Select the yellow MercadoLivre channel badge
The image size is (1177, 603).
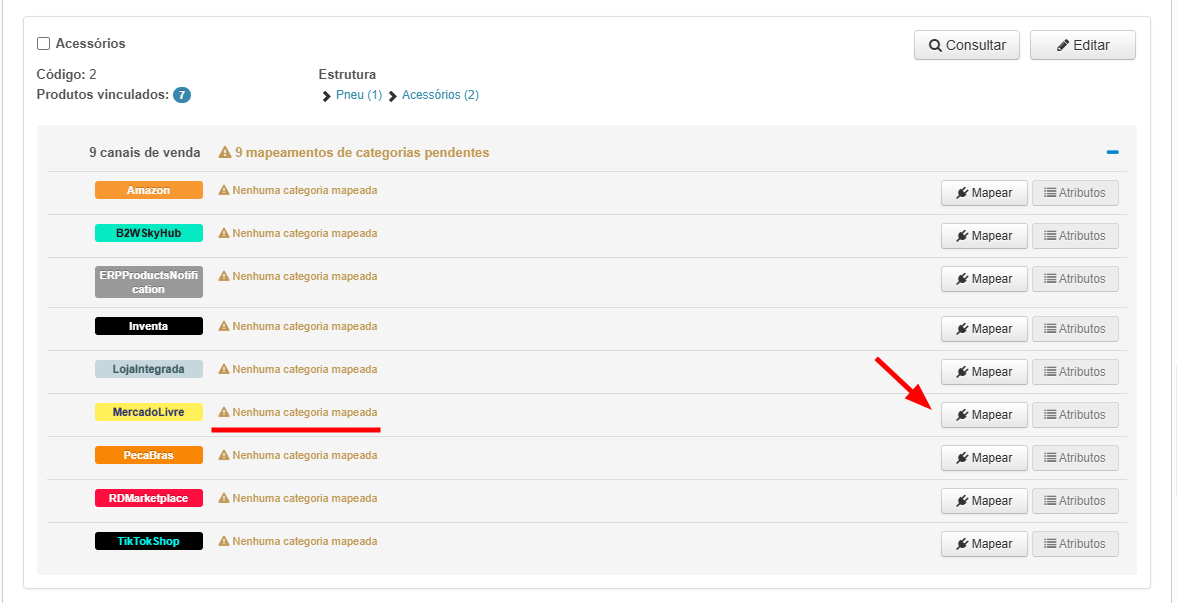(x=149, y=412)
